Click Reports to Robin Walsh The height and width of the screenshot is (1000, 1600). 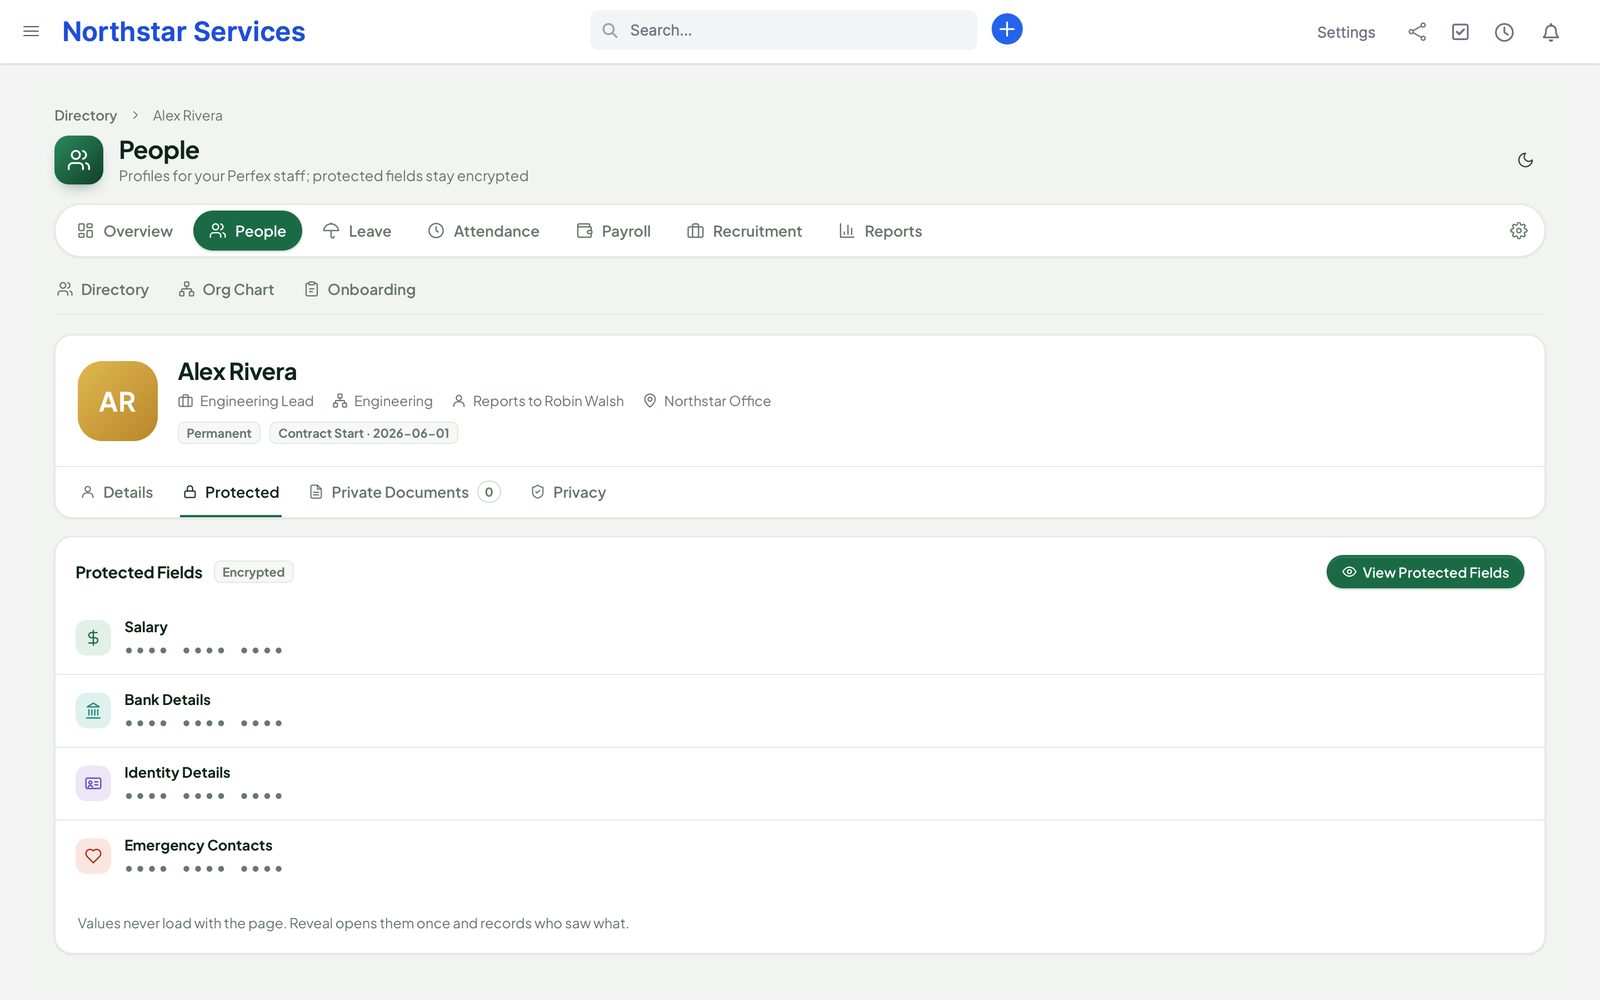pos(538,401)
